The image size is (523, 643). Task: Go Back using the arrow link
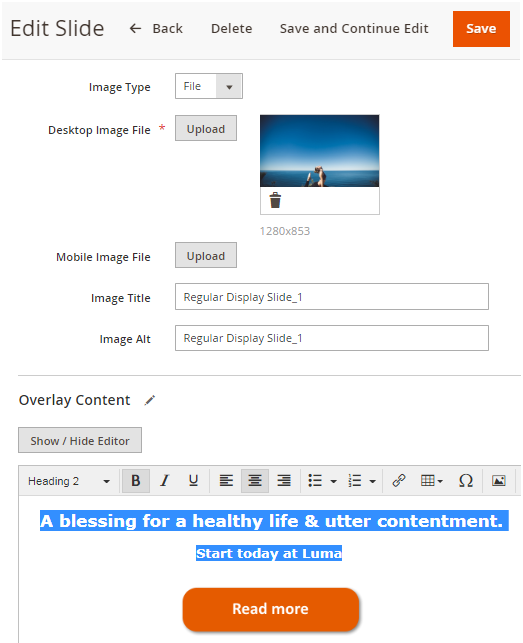click(x=156, y=29)
